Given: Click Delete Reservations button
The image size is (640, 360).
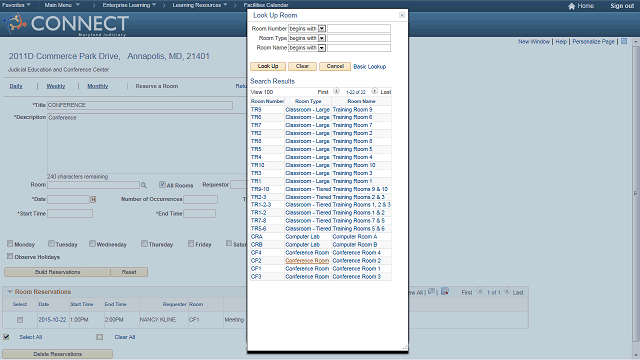Looking at the screenshot, I should click(x=58, y=354).
